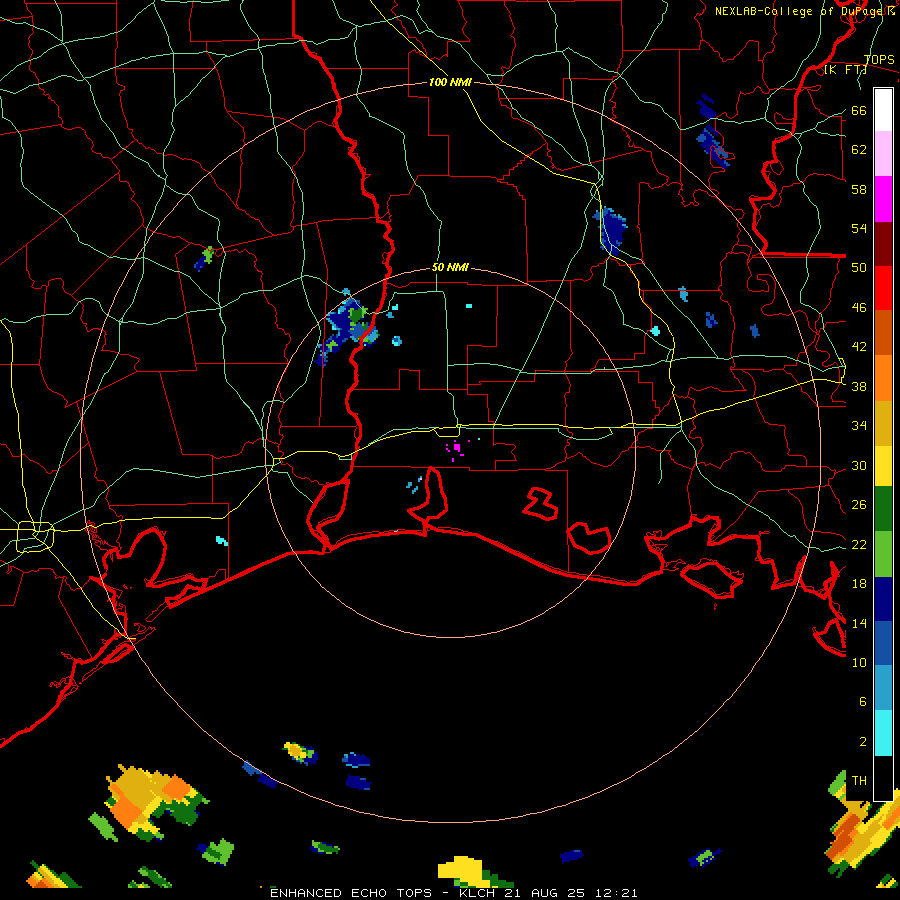The height and width of the screenshot is (900, 900).
Task: Pick the dark orange legend band
Action: point(883,332)
